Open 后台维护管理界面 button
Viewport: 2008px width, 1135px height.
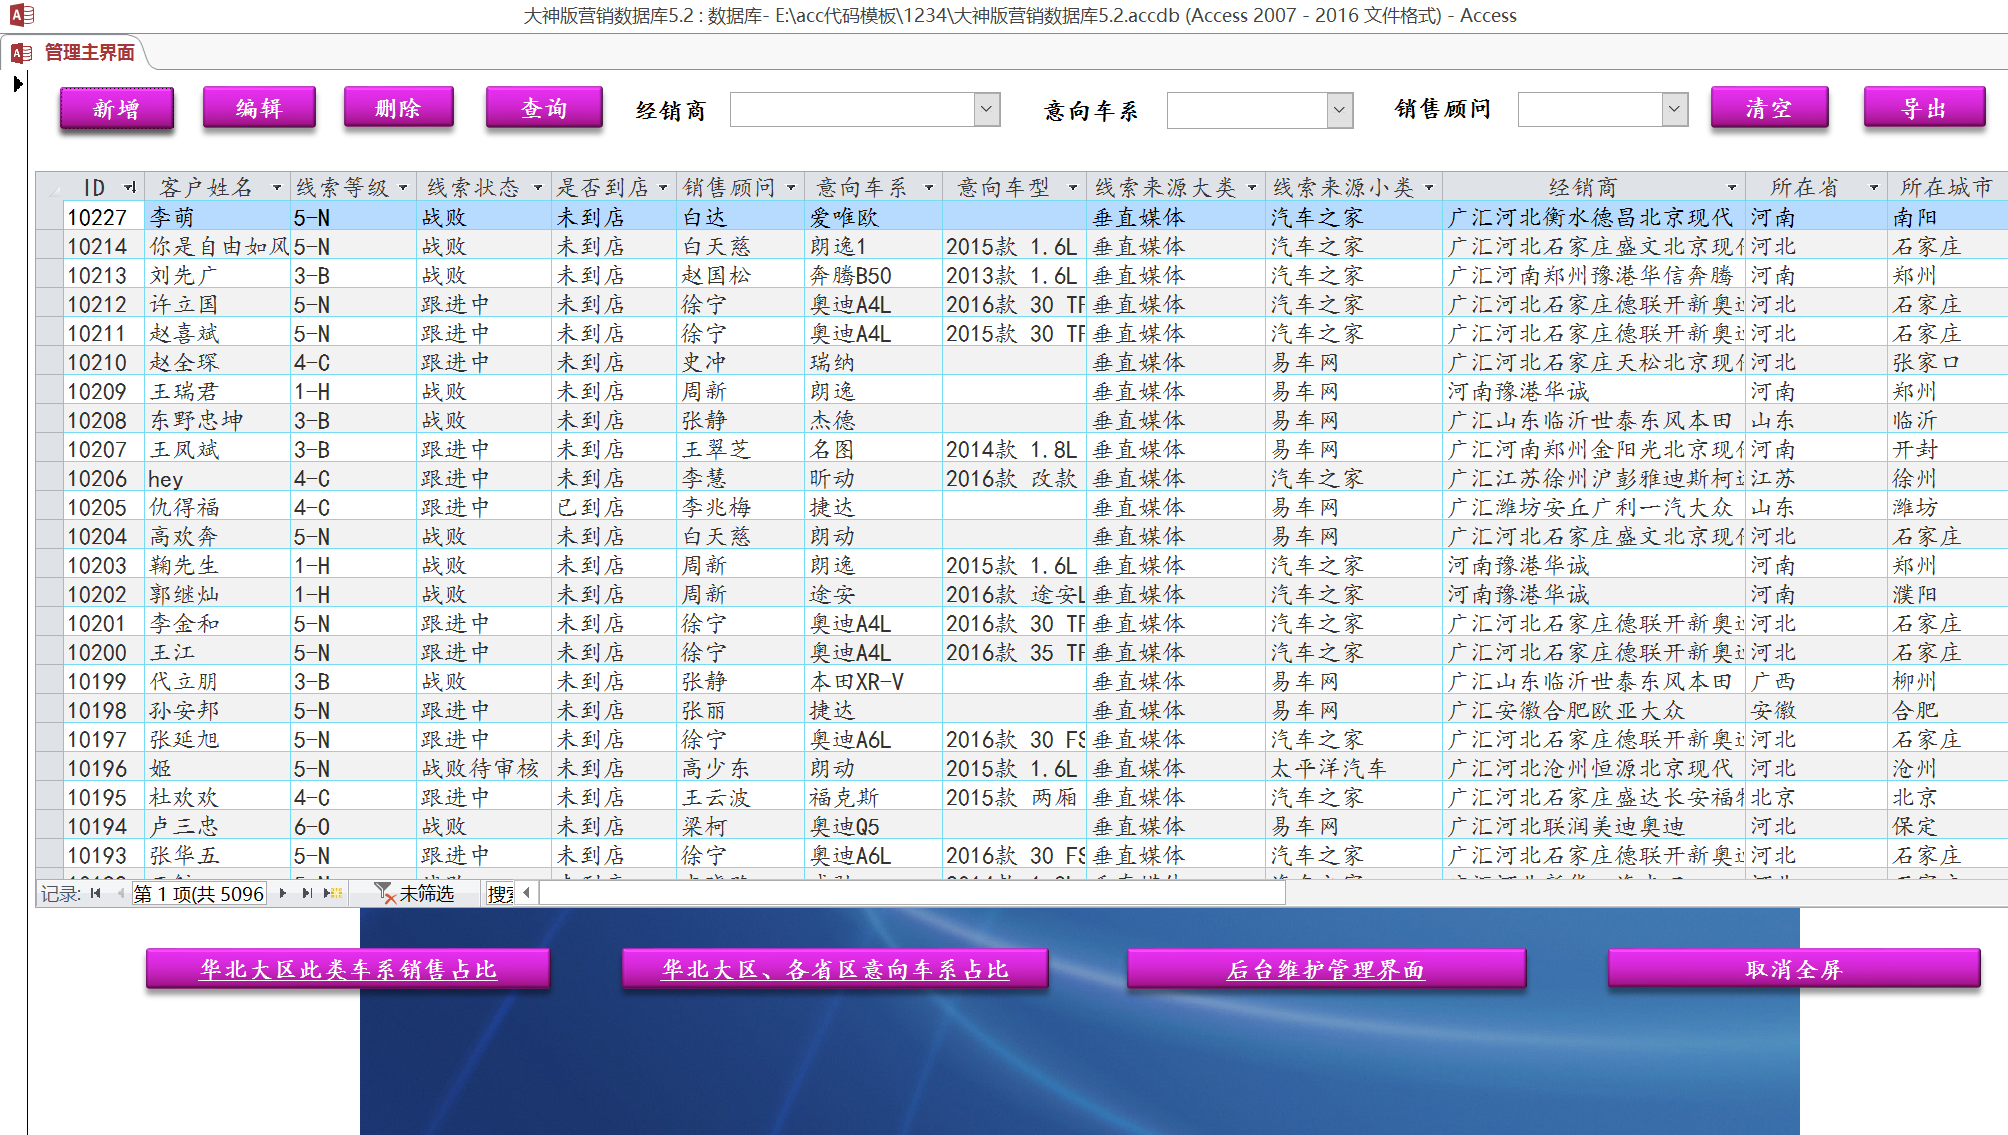pos(1326,969)
